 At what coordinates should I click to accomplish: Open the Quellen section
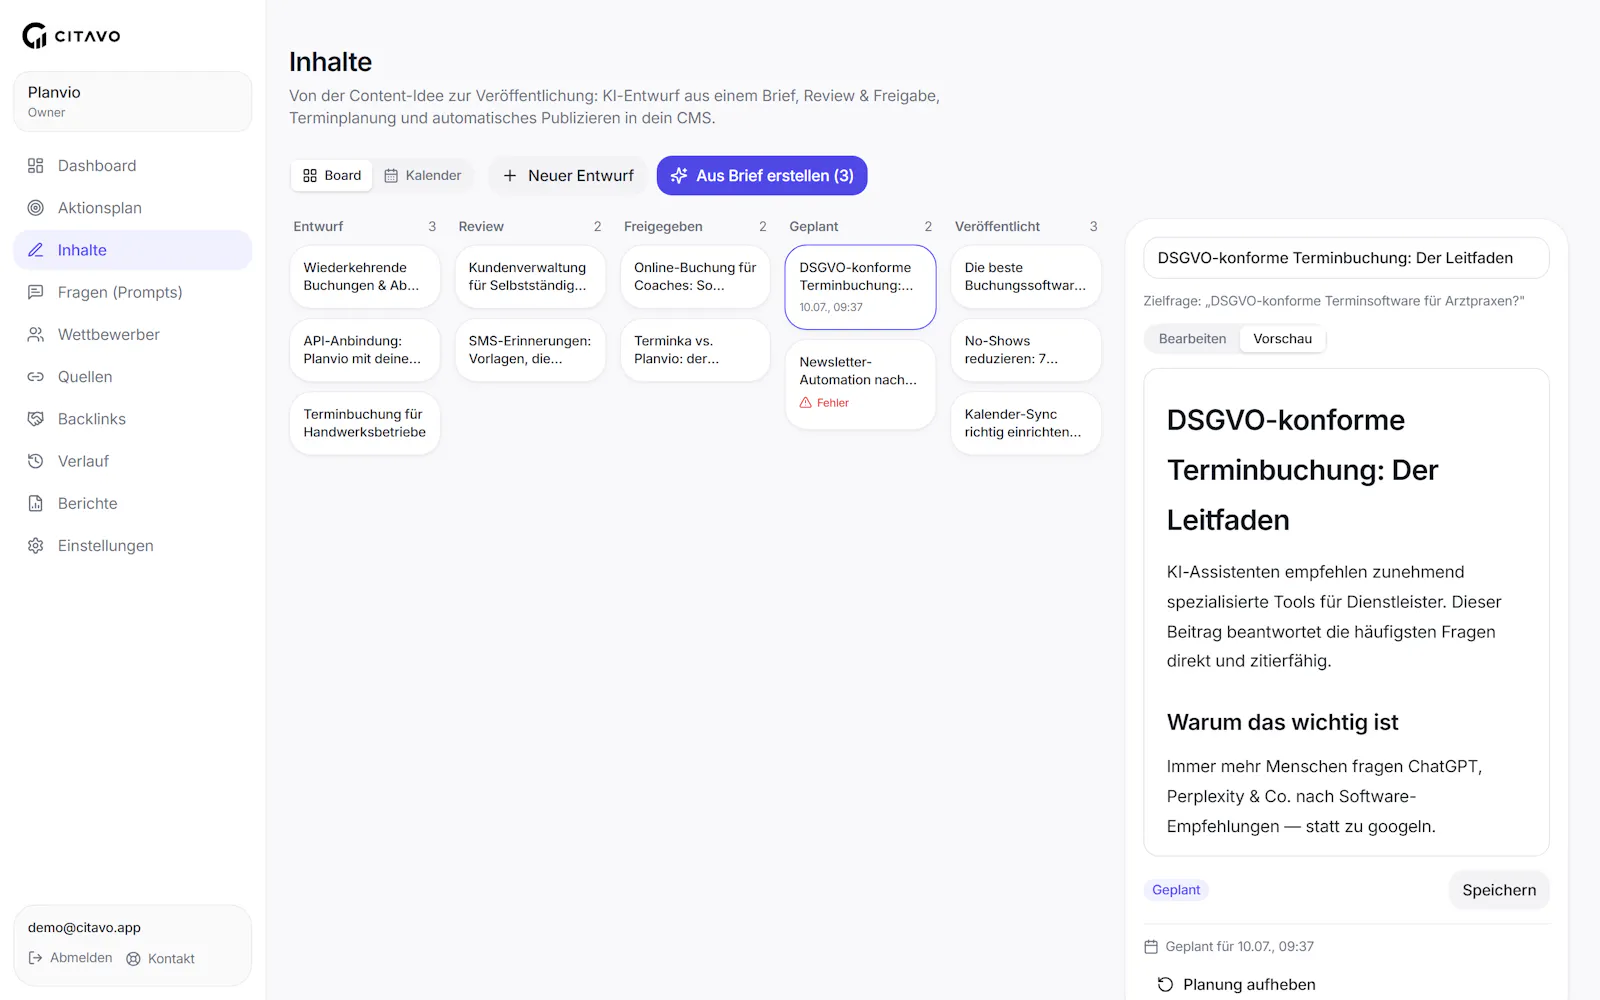[133, 377]
